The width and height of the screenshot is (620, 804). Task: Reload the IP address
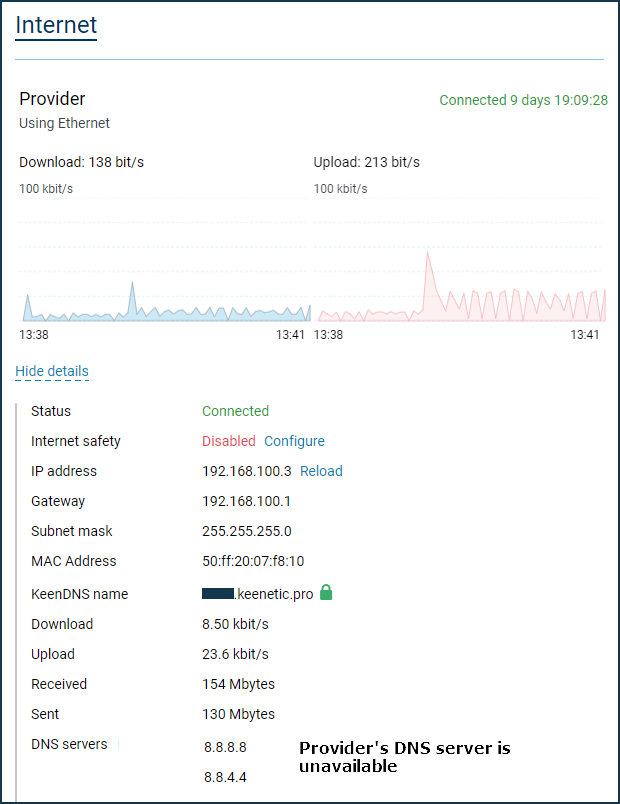321,471
